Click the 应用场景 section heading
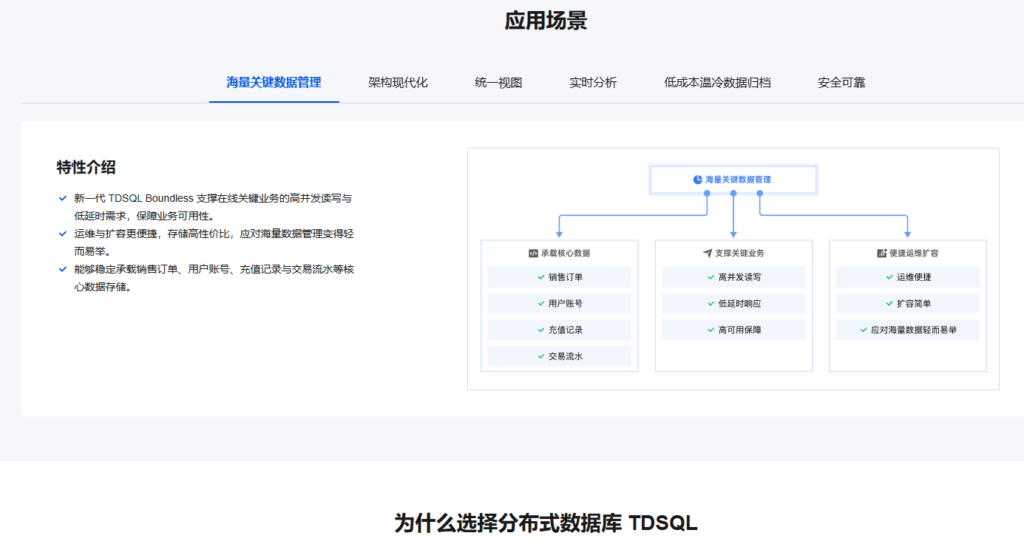The image size is (1024, 547). (546, 20)
